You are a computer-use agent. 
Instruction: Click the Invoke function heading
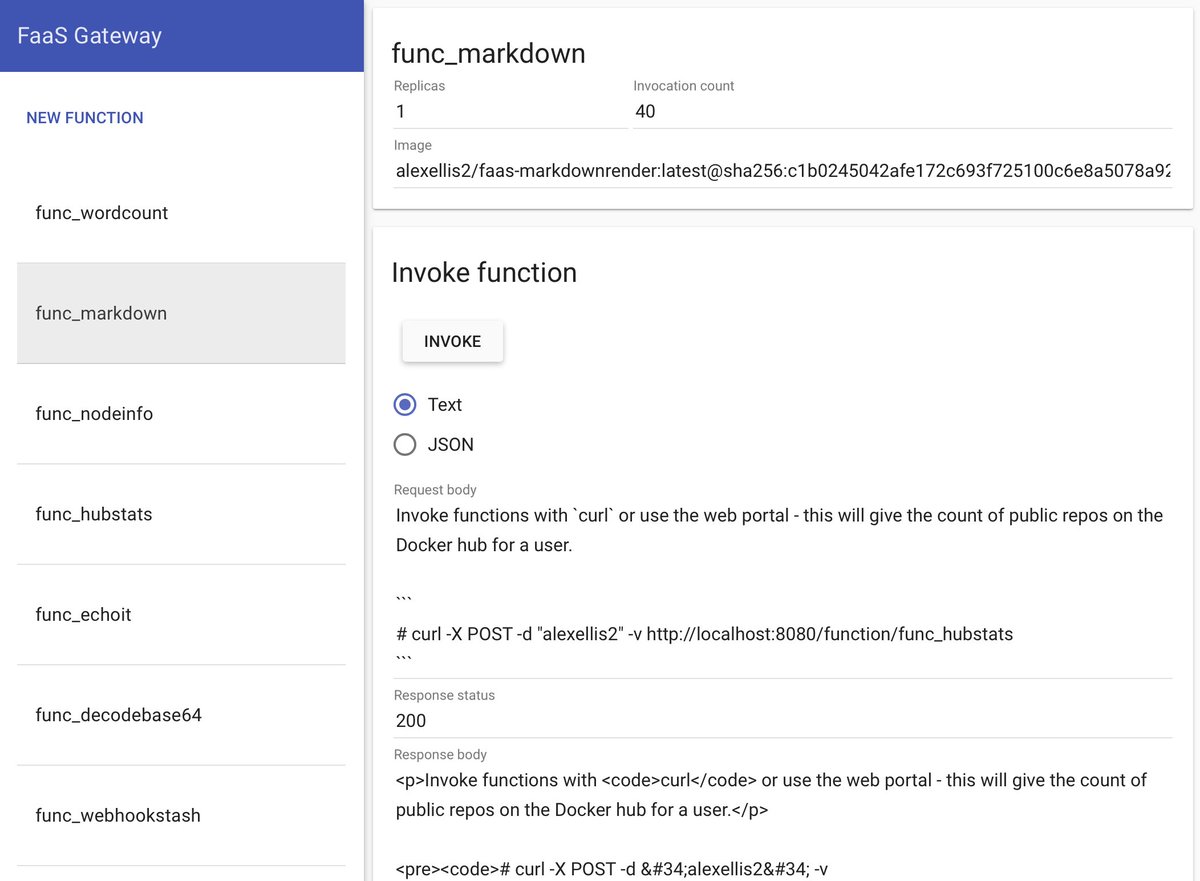tap(484, 272)
